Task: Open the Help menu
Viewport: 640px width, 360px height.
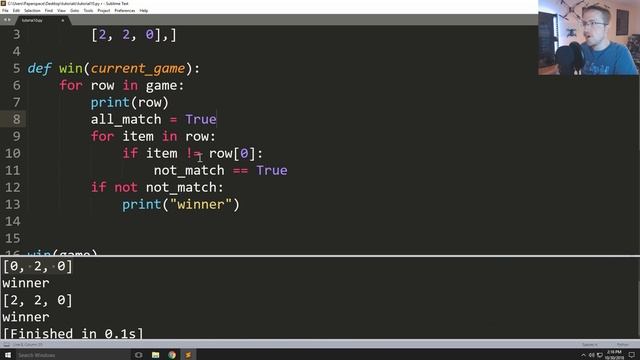Action: [x=144, y=11]
